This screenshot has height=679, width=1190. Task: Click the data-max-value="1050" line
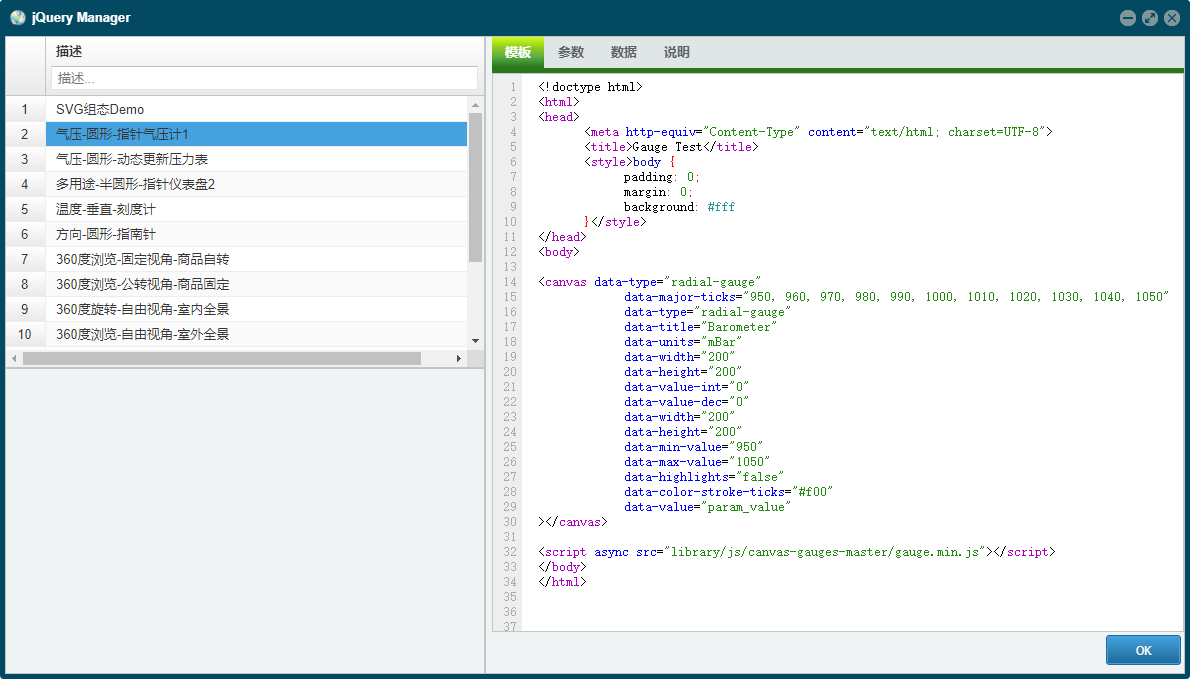coord(697,462)
